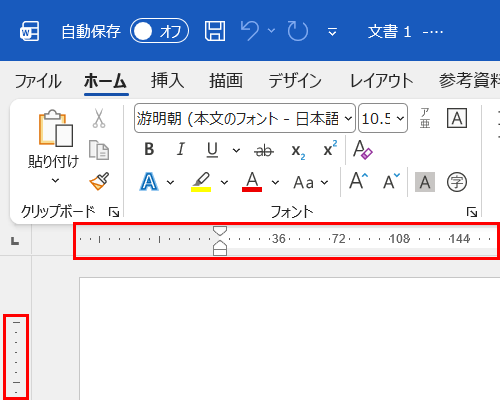
Task: Click the Save floppy disk icon
Action: pyautogui.click(x=215, y=31)
